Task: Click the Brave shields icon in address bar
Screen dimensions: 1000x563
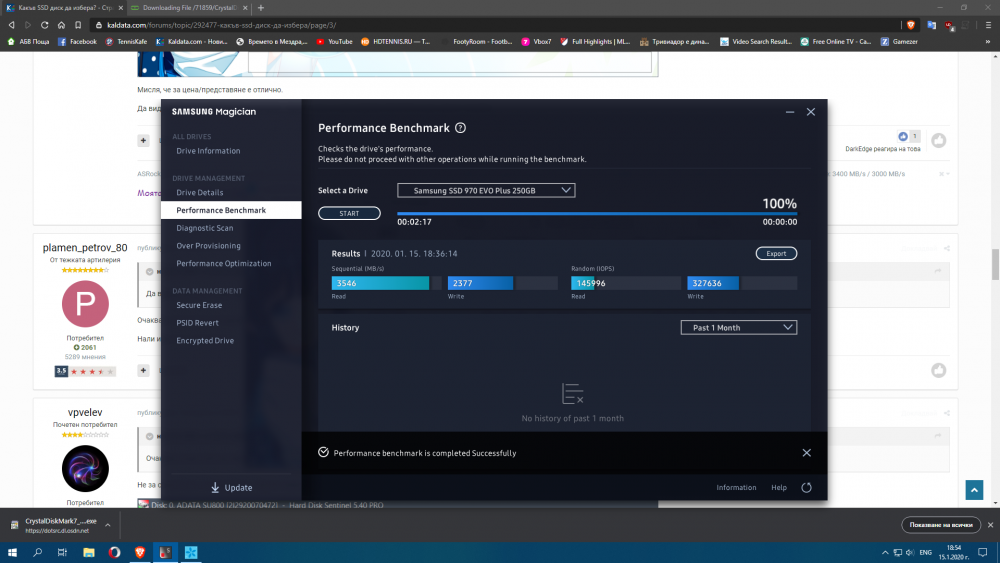Action: pyautogui.click(x=911, y=25)
